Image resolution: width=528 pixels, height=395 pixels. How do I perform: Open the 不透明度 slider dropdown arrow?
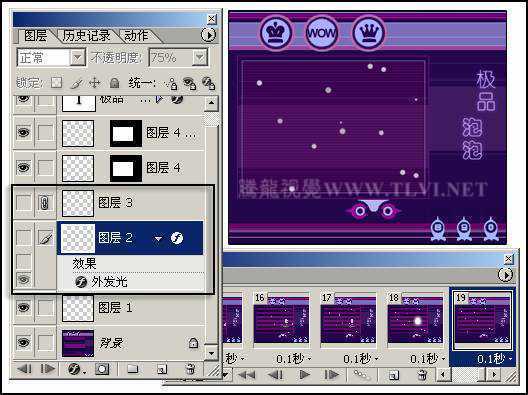click(200, 58)
